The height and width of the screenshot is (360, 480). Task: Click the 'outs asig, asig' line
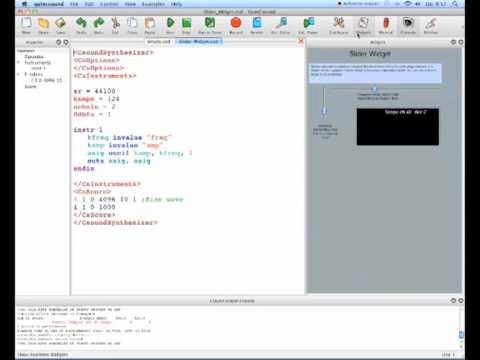point(119,161)
